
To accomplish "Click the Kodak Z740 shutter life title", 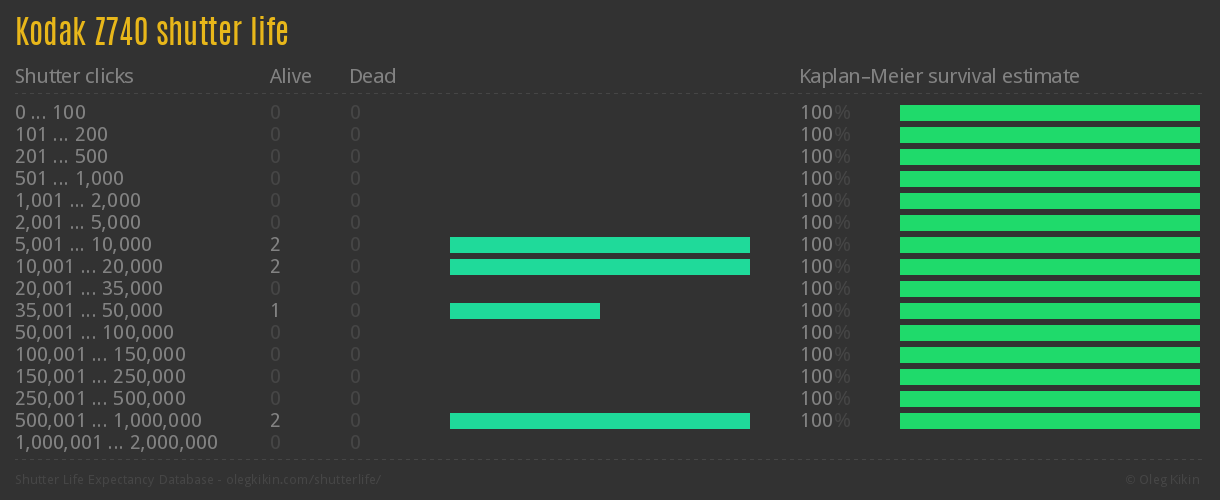I will 152,33.
